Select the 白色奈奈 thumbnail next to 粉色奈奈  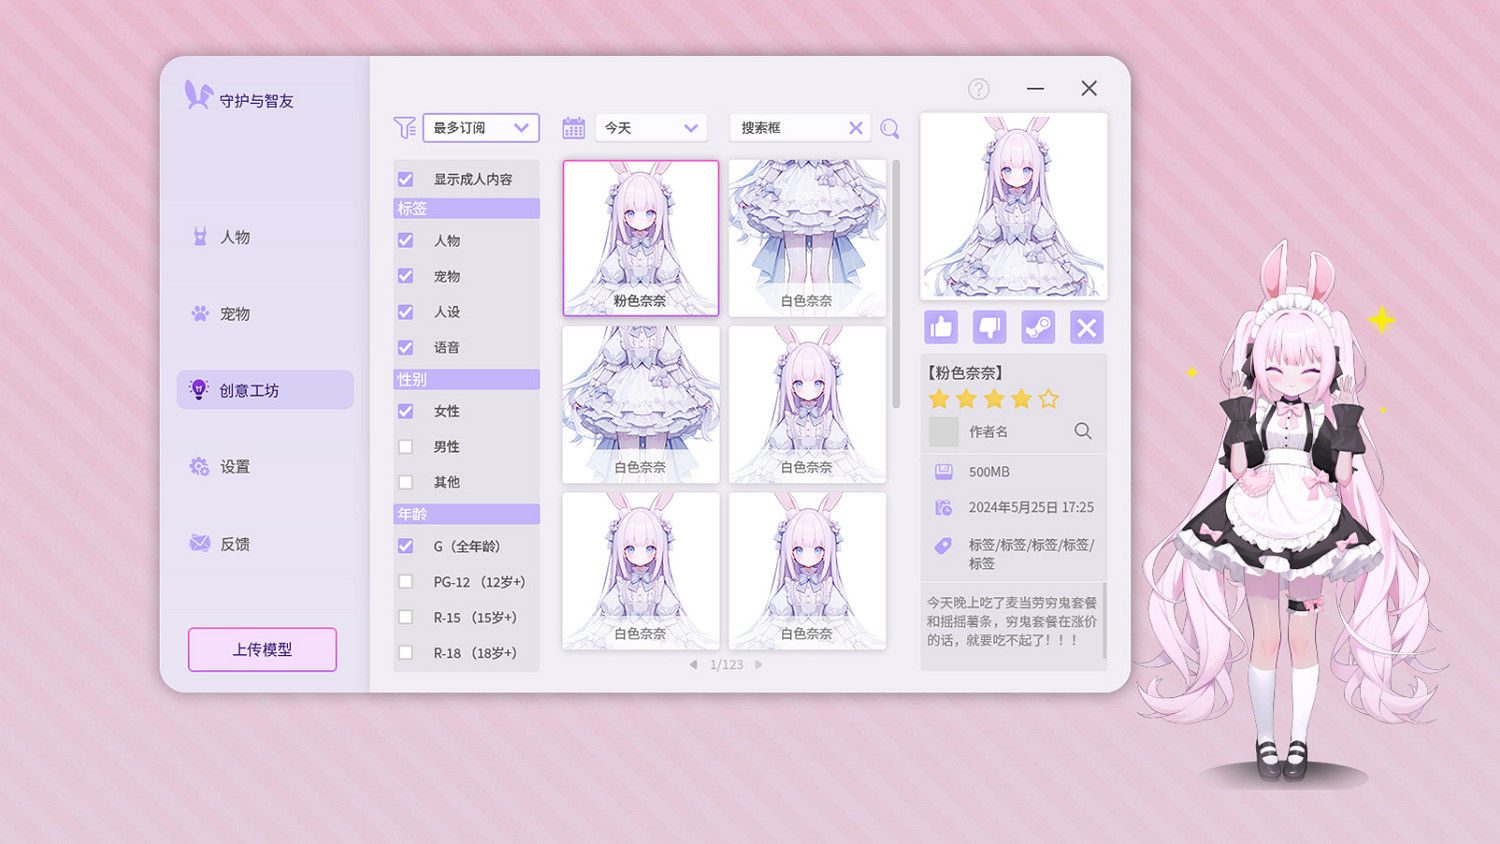pos(807,238)
